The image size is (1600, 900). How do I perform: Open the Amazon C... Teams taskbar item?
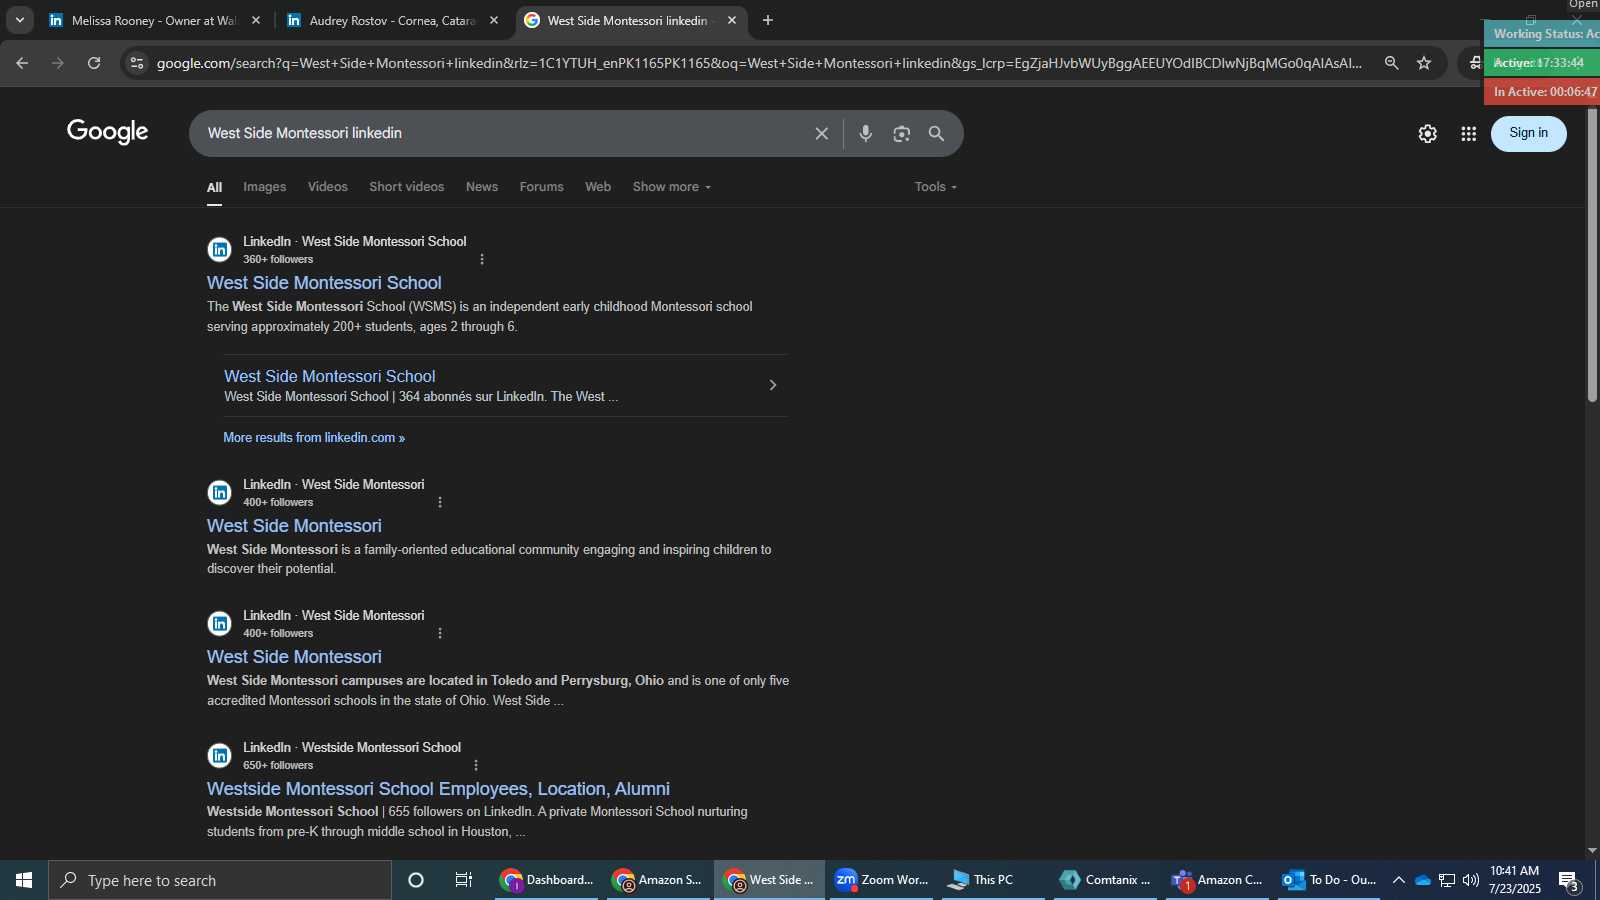1218,880
